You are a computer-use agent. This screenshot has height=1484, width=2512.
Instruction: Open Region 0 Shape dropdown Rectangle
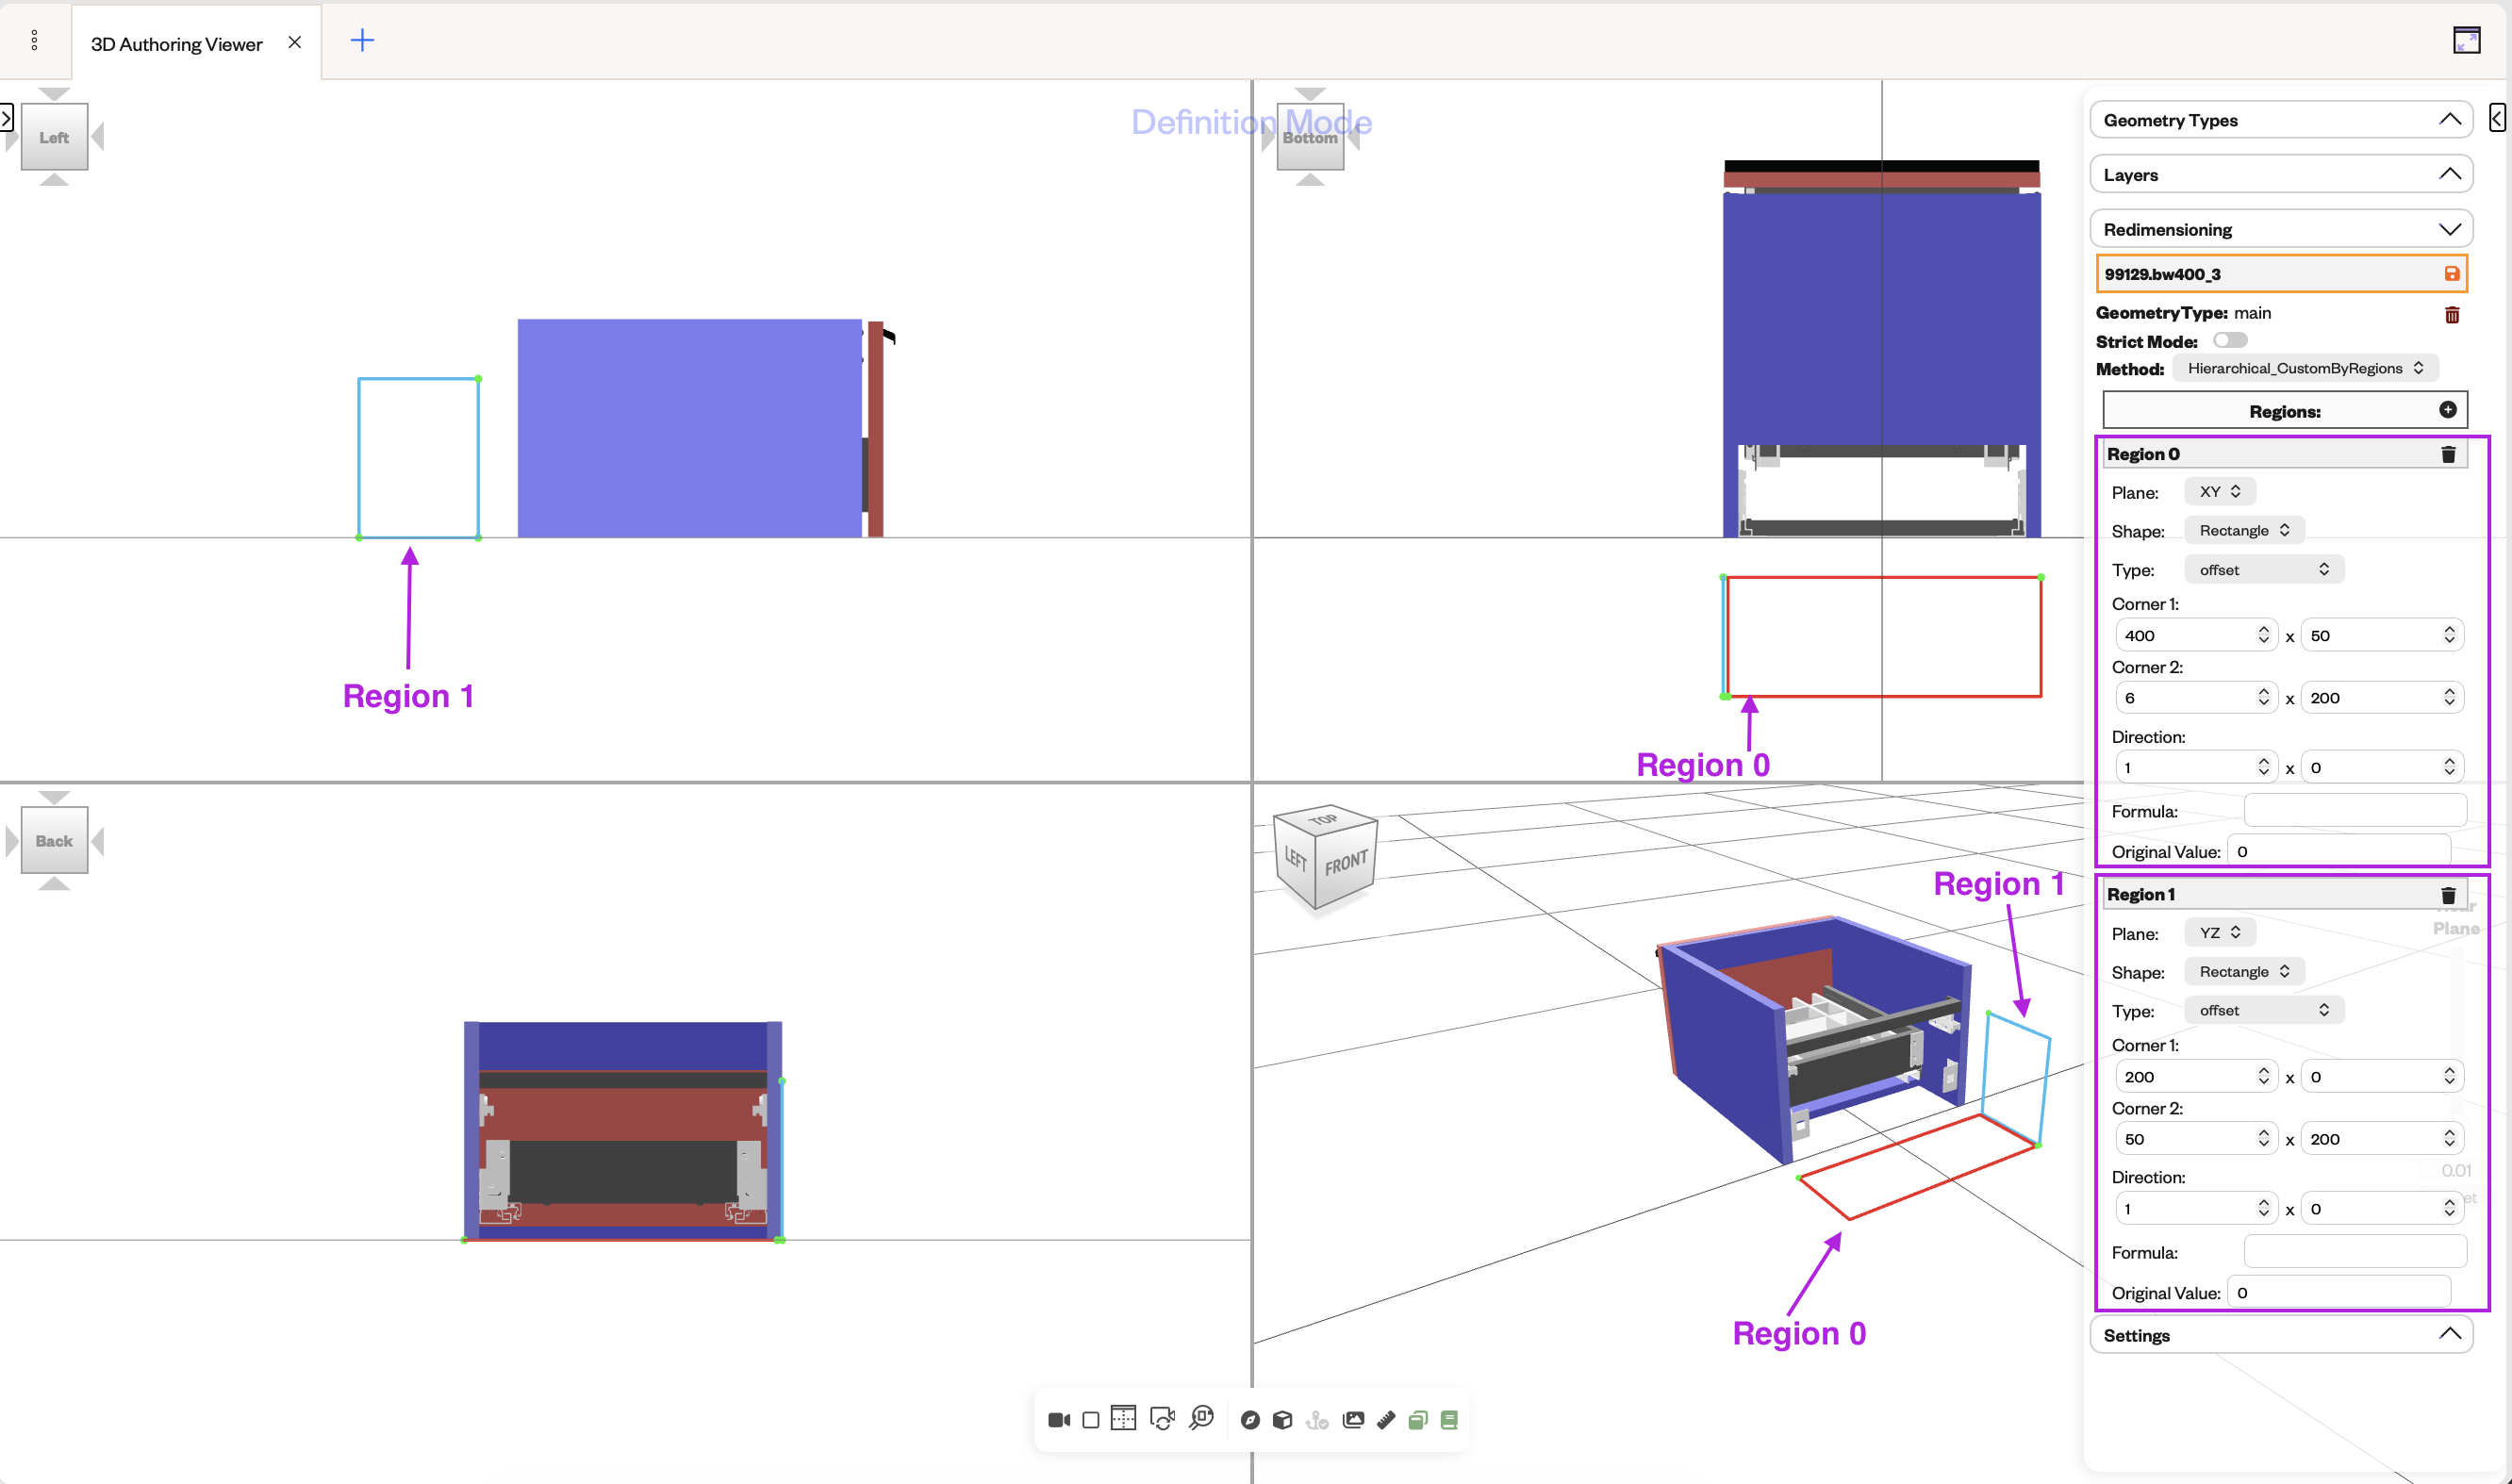point(2244,530)
